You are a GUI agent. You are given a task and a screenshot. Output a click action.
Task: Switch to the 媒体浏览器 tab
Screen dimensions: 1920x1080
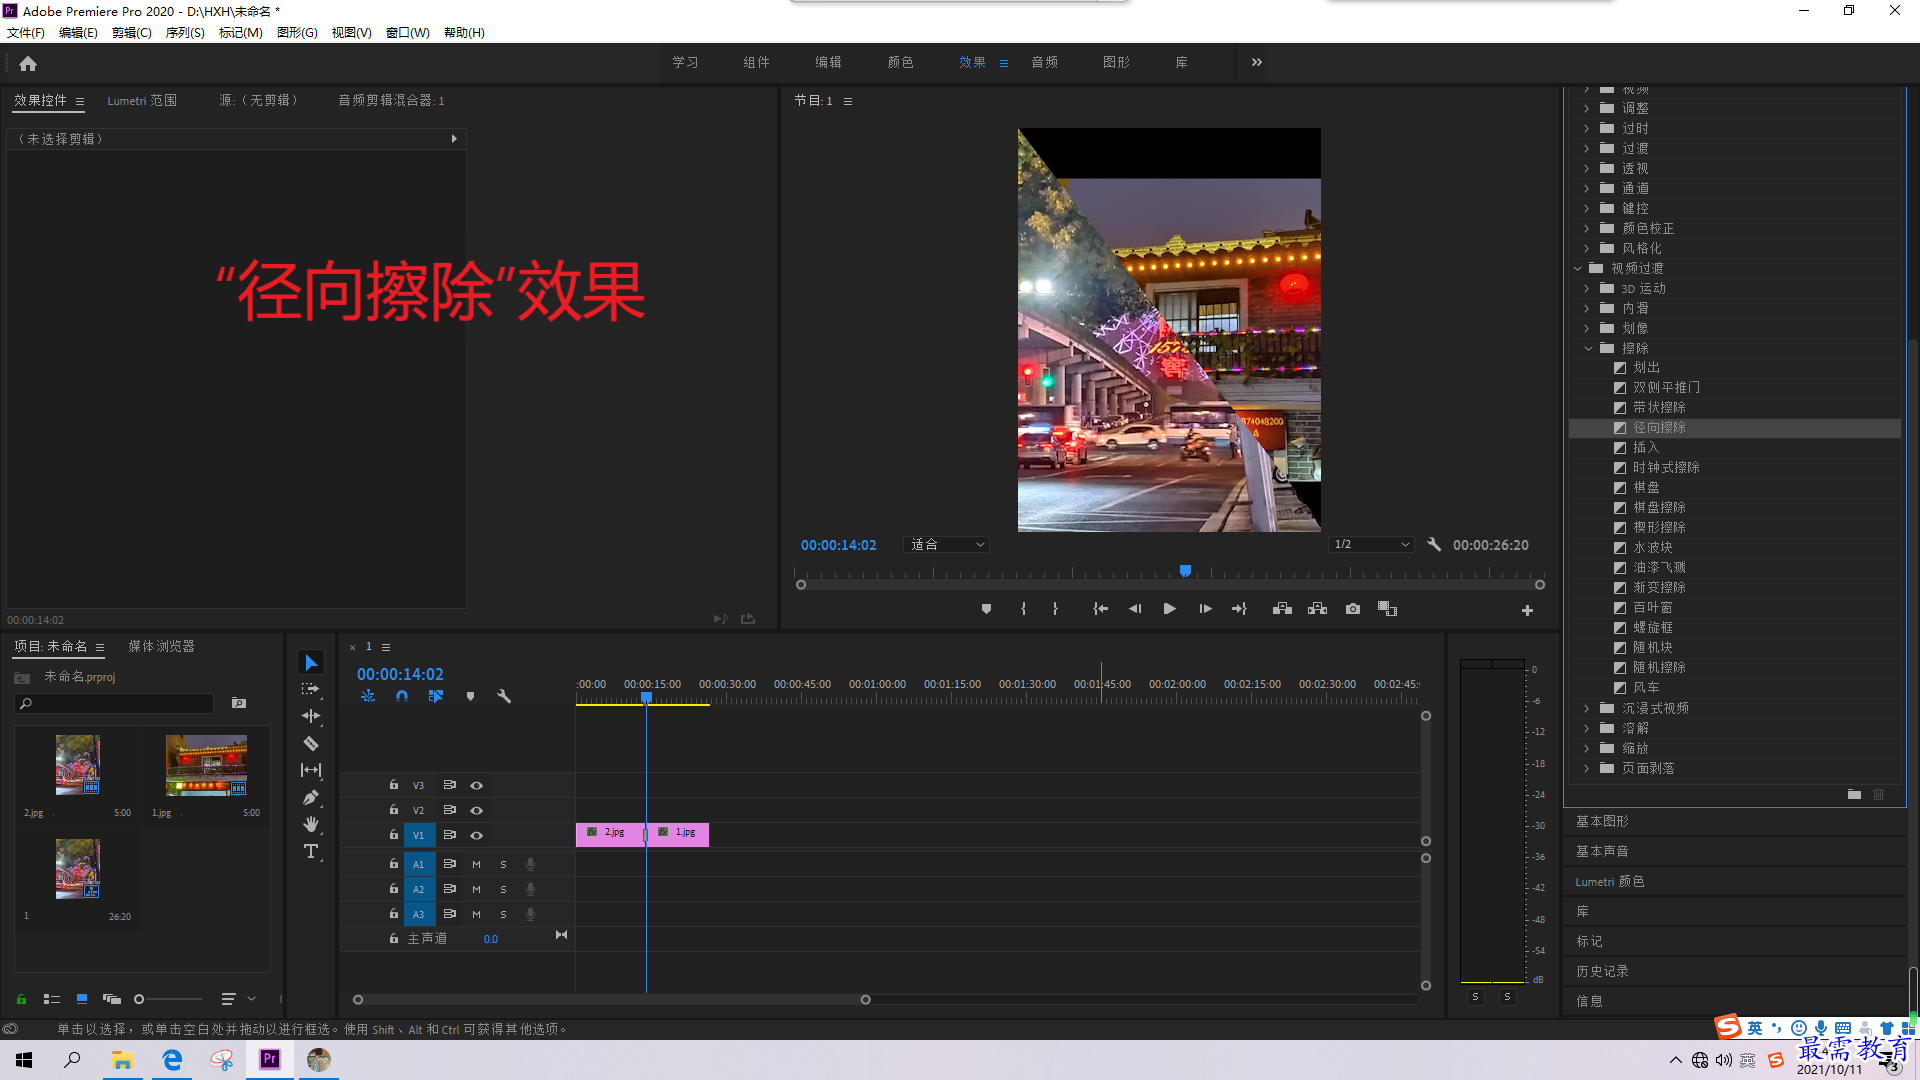tap(161, 647)
